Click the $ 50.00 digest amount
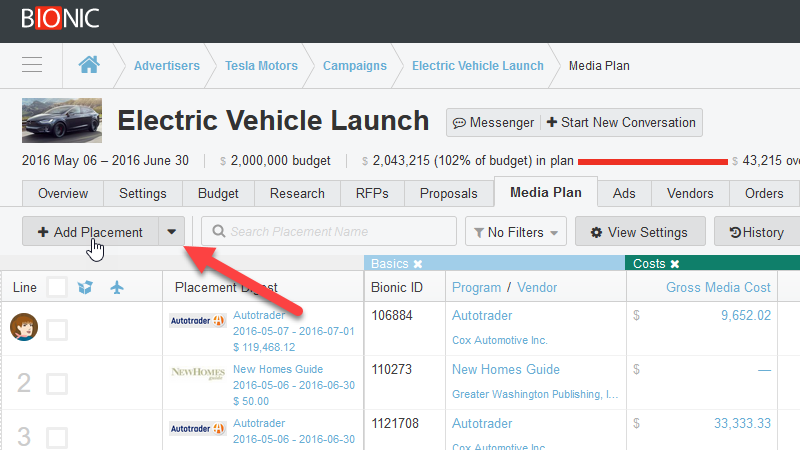The image size is (800, 450). [x=251, y=402]
